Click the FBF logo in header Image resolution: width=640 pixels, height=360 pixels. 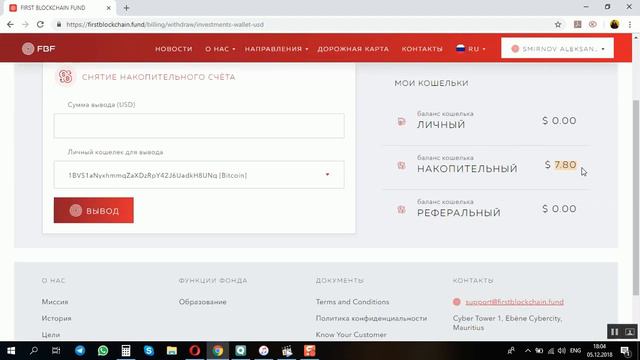click(x=38, y=49)
